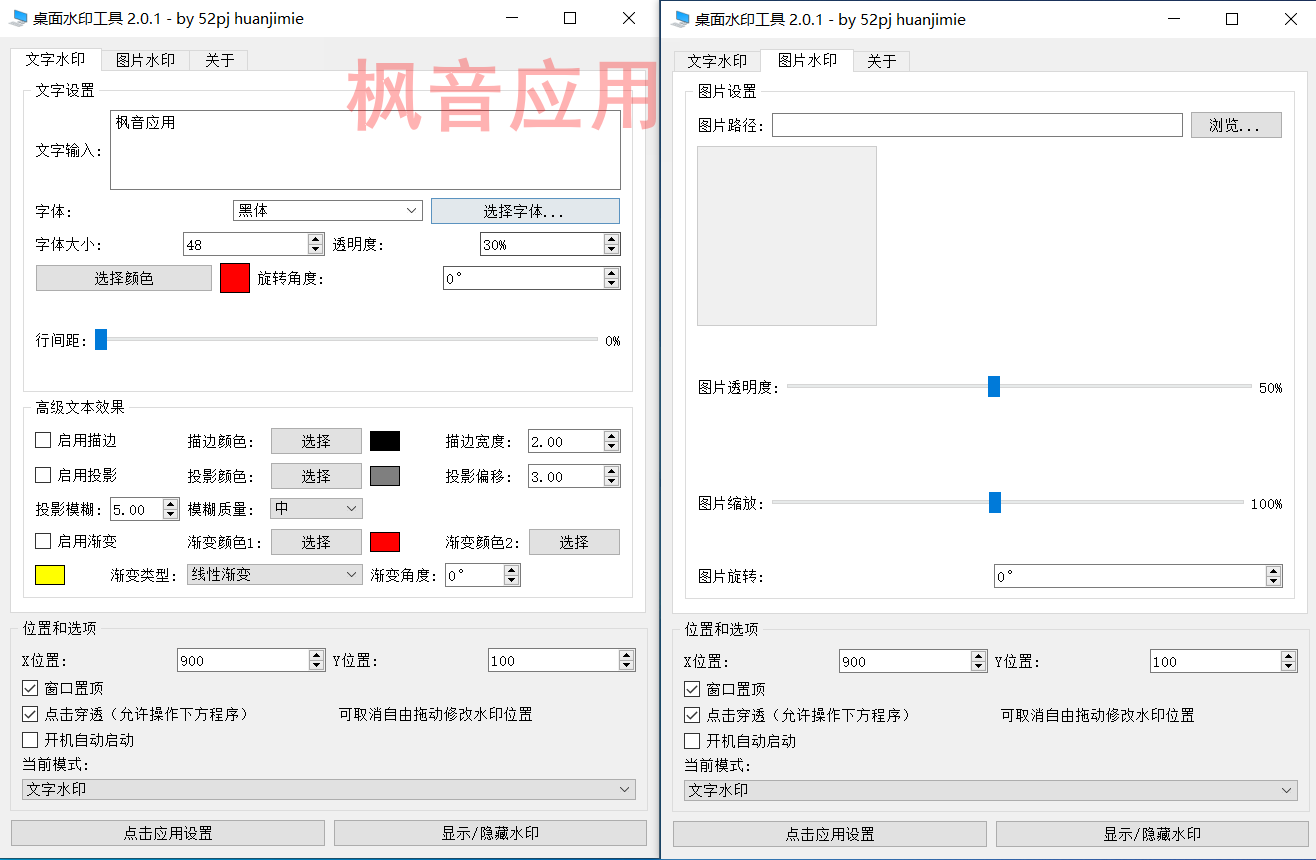The height and width of the screenshot is (860, 1316).
Task: Click the 行间距 slider handle
Action: [x=101, y=340]
